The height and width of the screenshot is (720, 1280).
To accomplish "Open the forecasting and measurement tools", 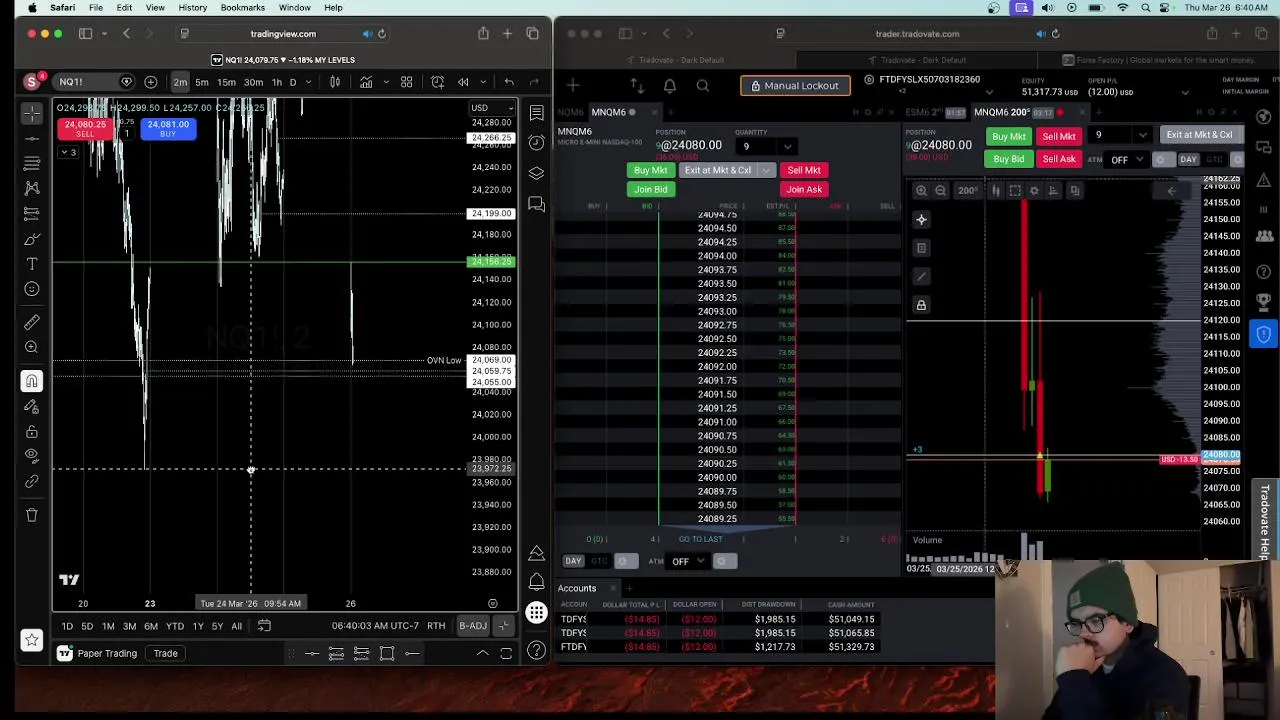I will (32, 212).
